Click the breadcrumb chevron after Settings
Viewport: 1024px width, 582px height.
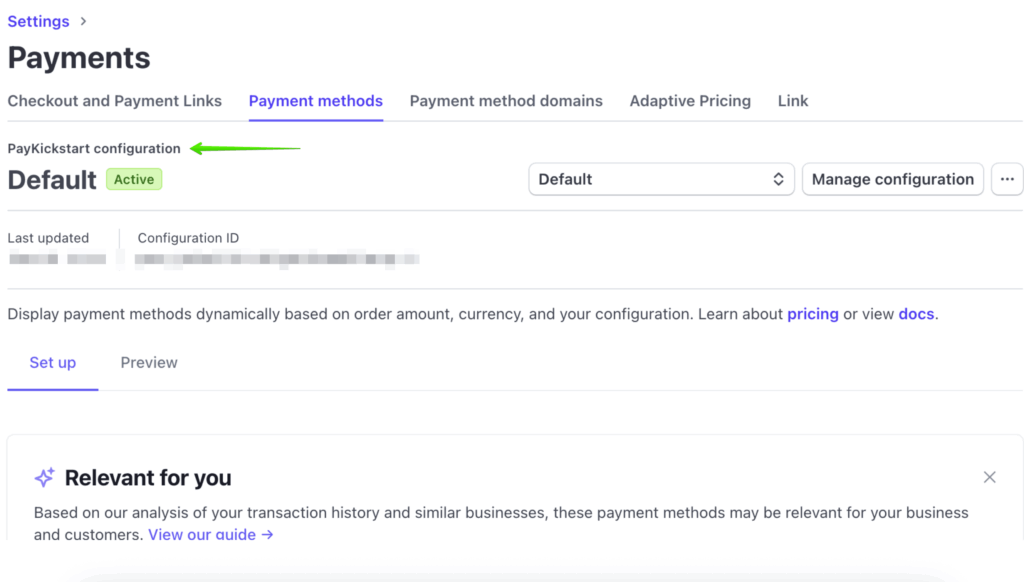pyautogui.click(x=83, y=21)
